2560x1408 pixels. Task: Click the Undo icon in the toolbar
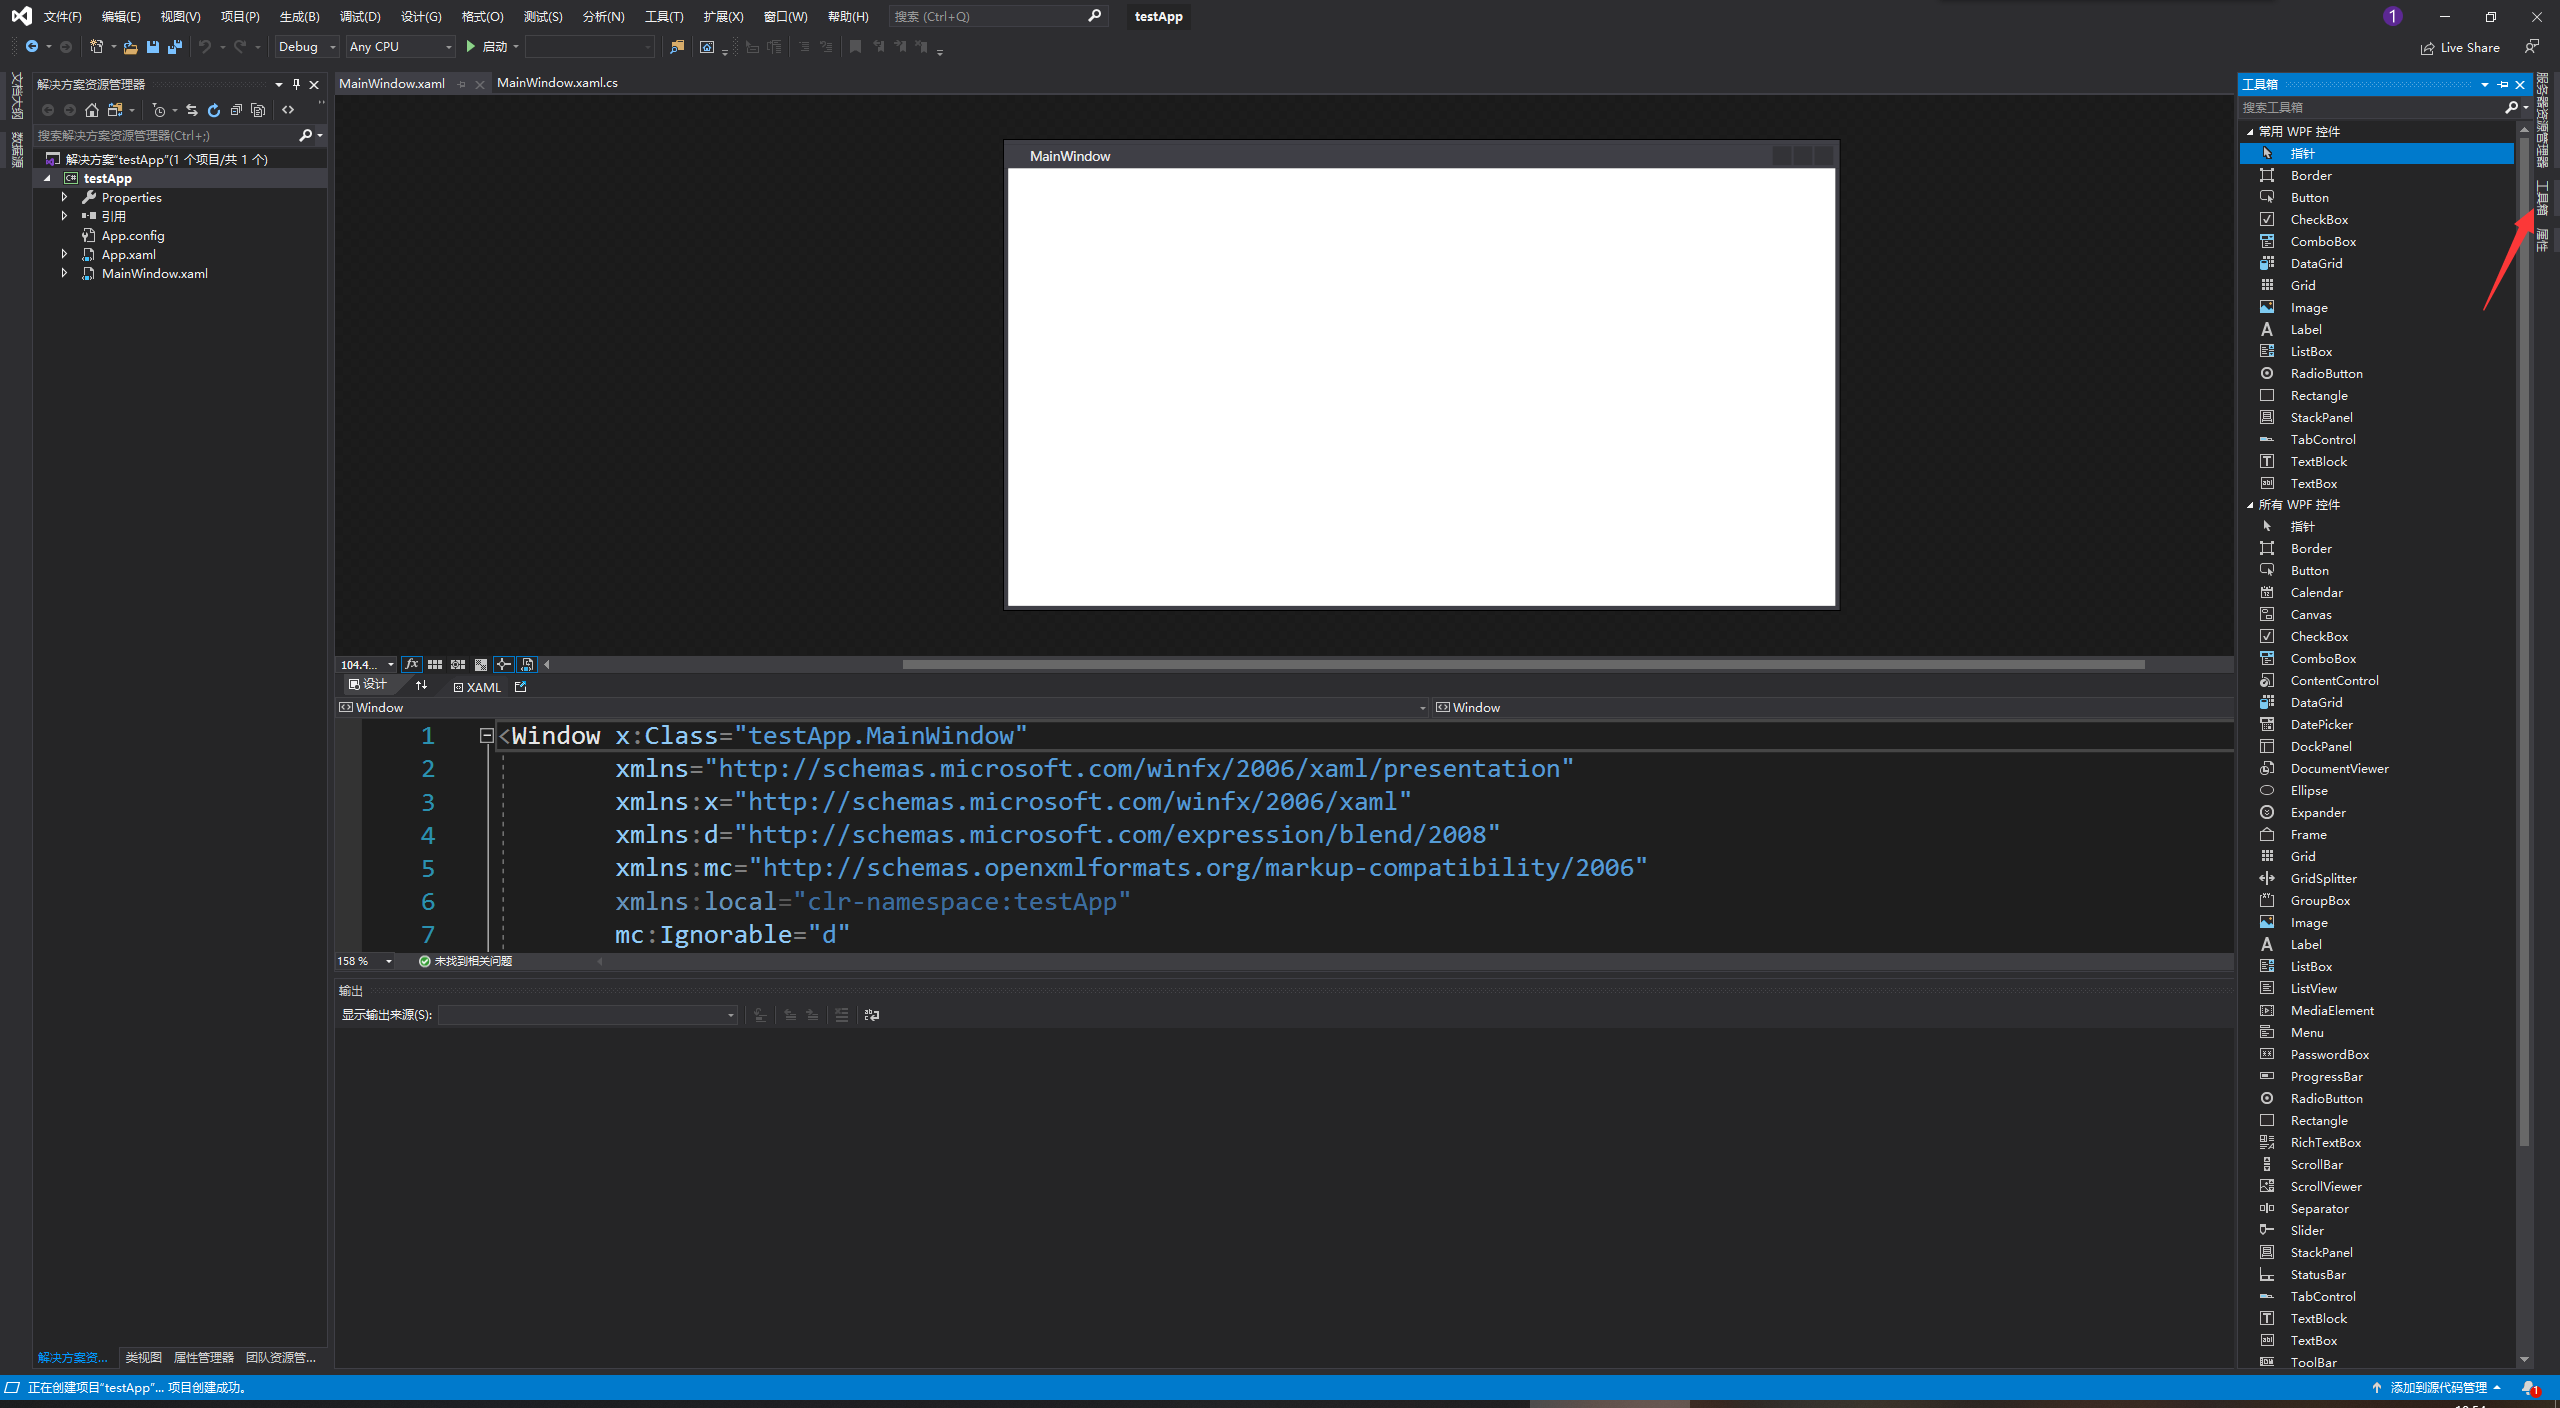(206, 46)
